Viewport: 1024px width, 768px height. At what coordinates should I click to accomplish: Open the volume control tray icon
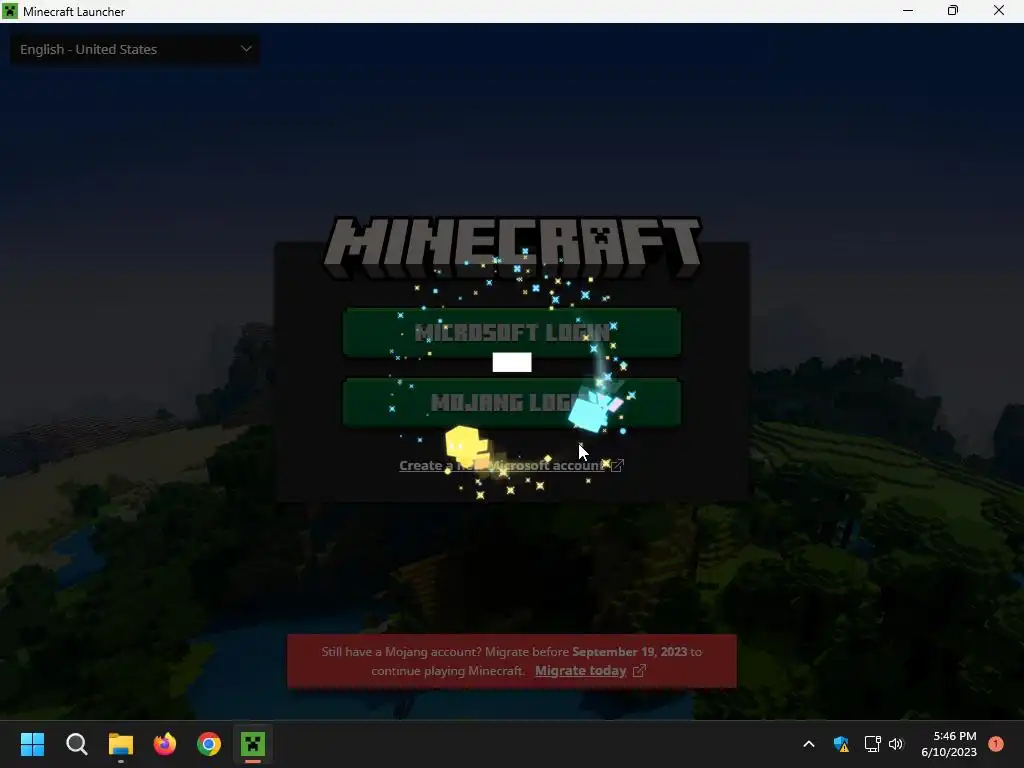click(896, 744)
